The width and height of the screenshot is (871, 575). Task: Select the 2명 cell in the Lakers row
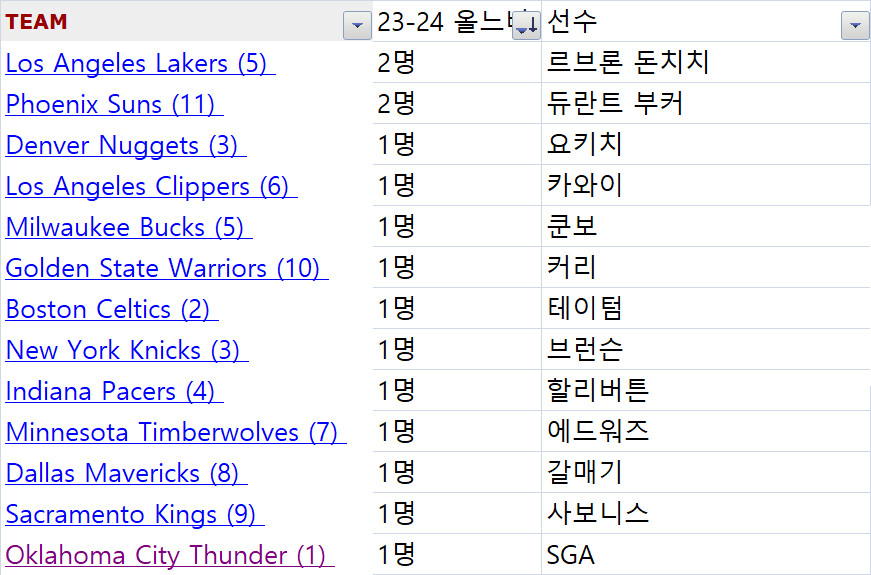tap(457, 62)
